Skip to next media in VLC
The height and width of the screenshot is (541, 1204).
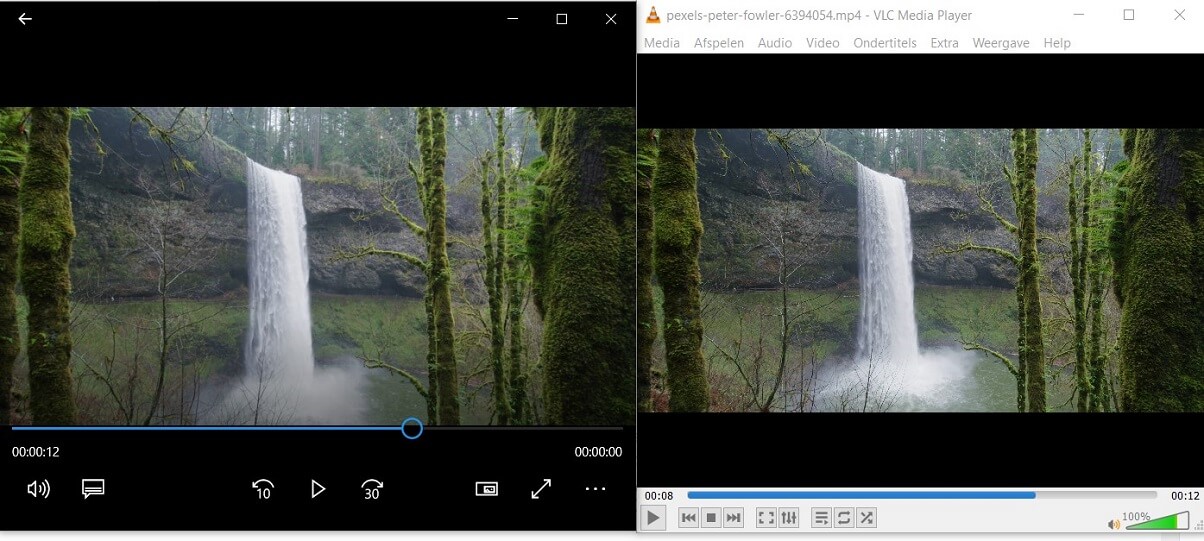[x=734, y=517]
